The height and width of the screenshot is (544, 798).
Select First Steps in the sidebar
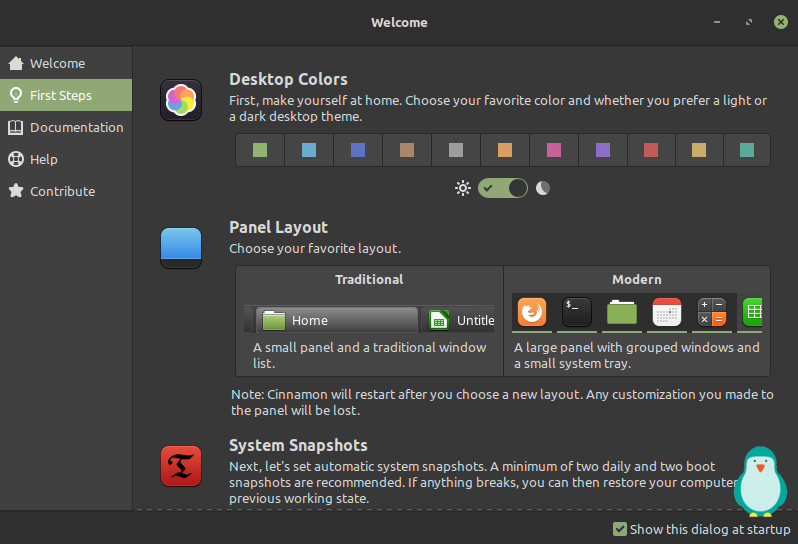pos(66,95)
